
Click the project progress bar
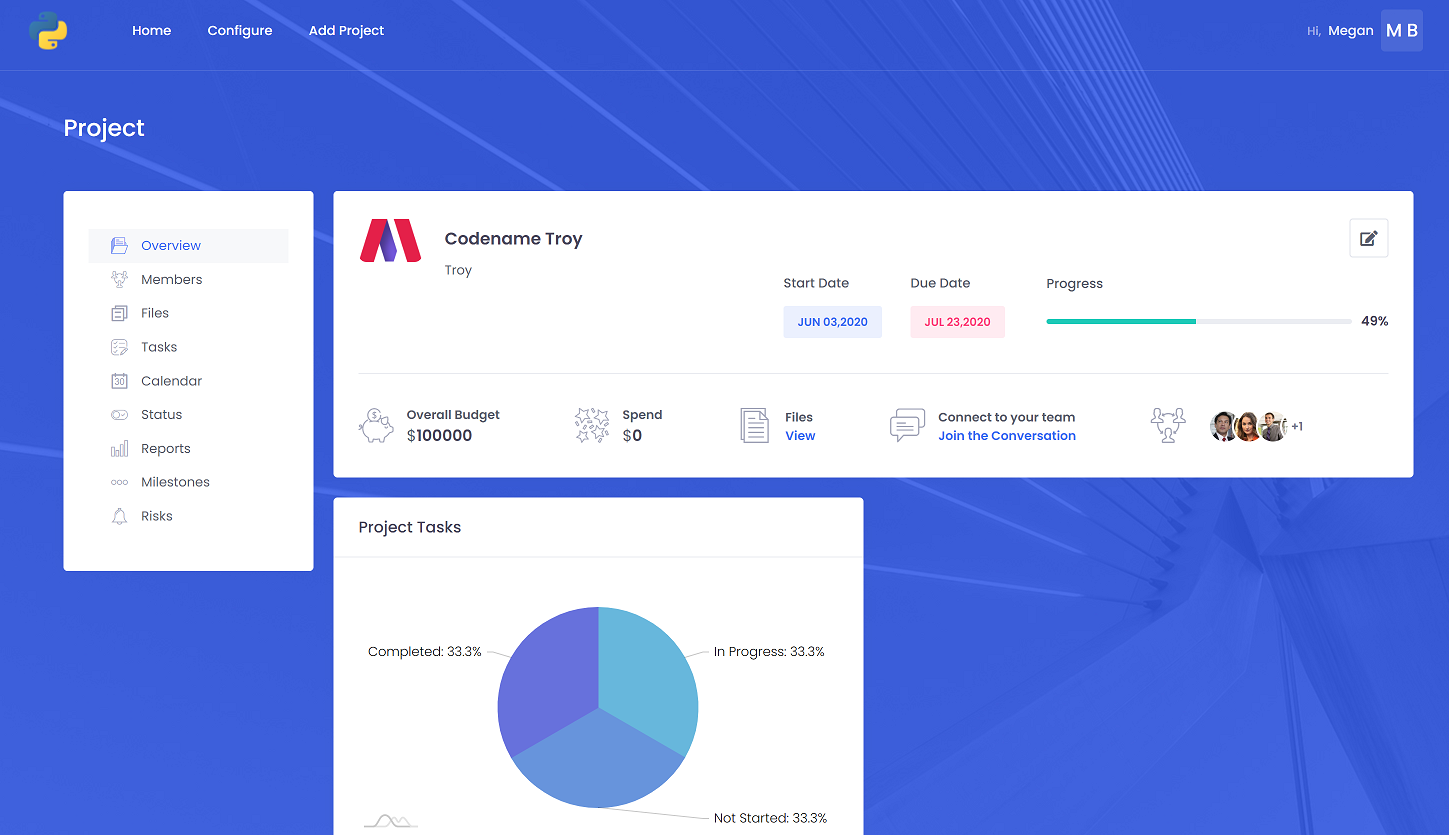coord(1199,321)
